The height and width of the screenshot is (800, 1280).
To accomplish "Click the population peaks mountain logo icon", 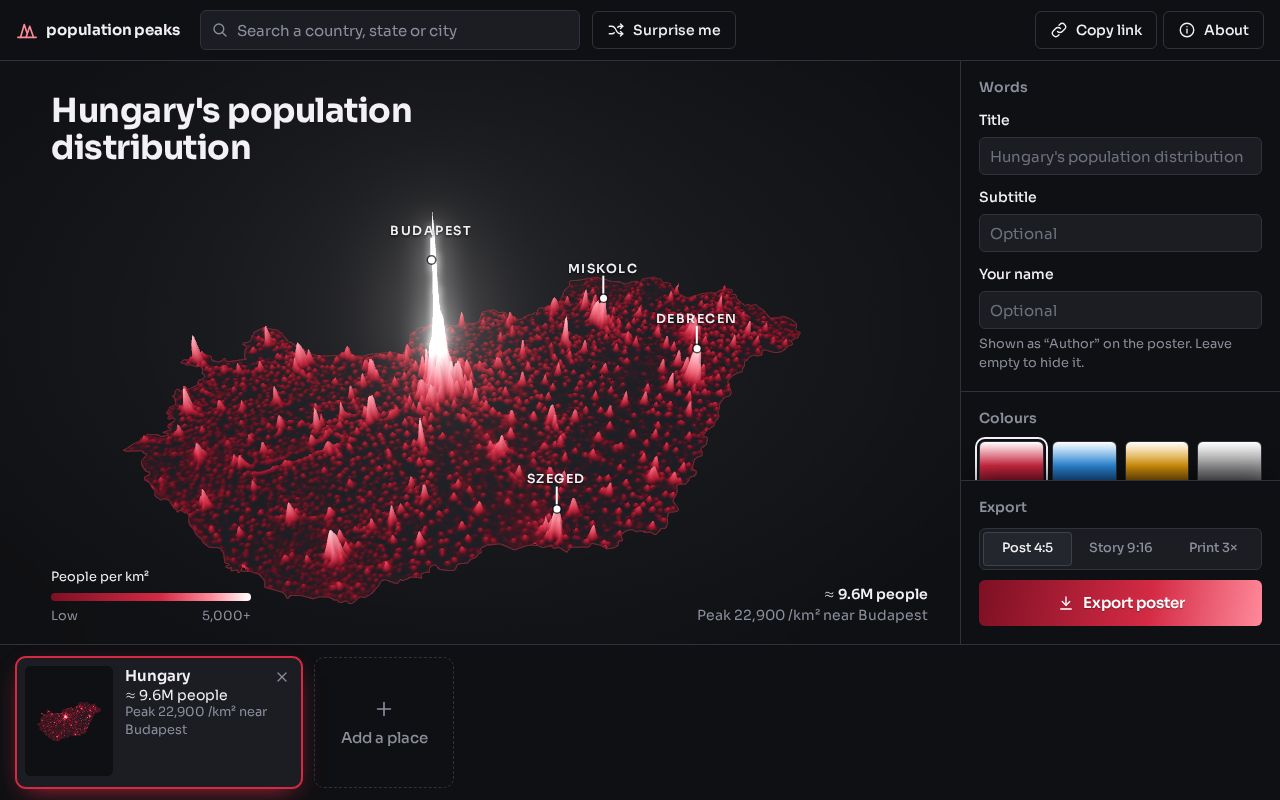I will [x=27, y=31].
